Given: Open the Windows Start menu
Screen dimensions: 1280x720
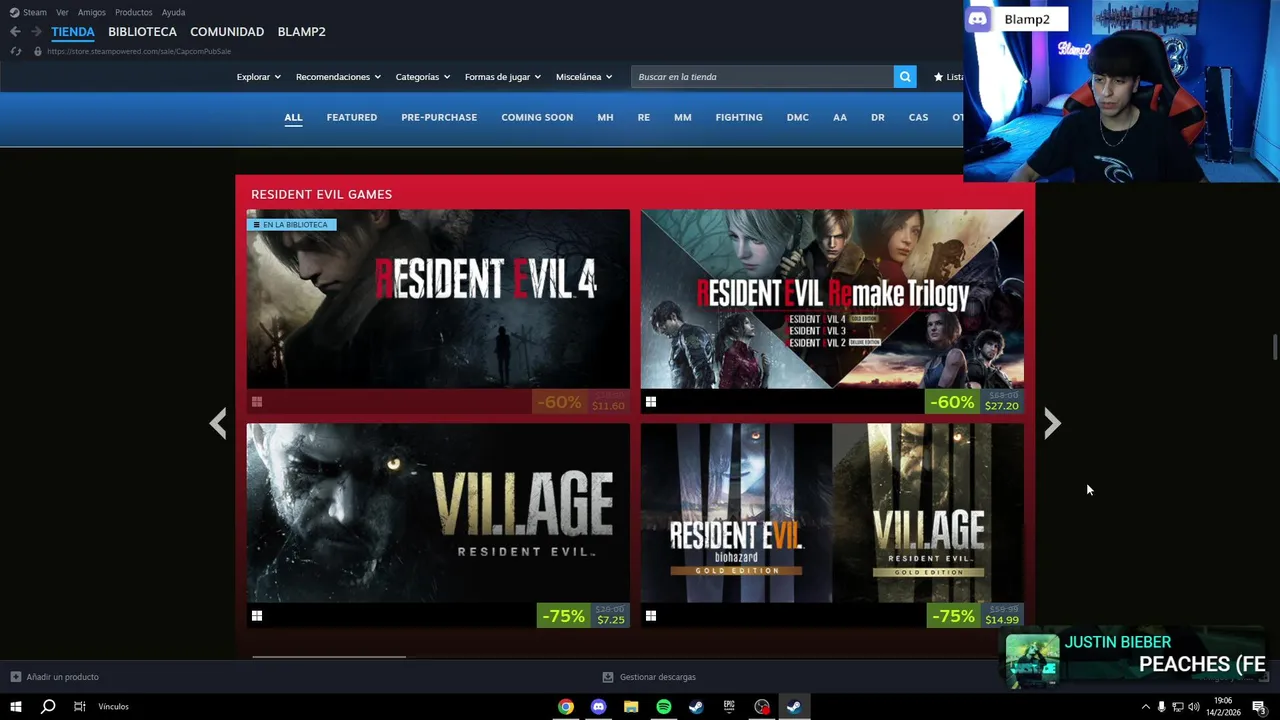Looking at the screenshot, I should (15, 707).
